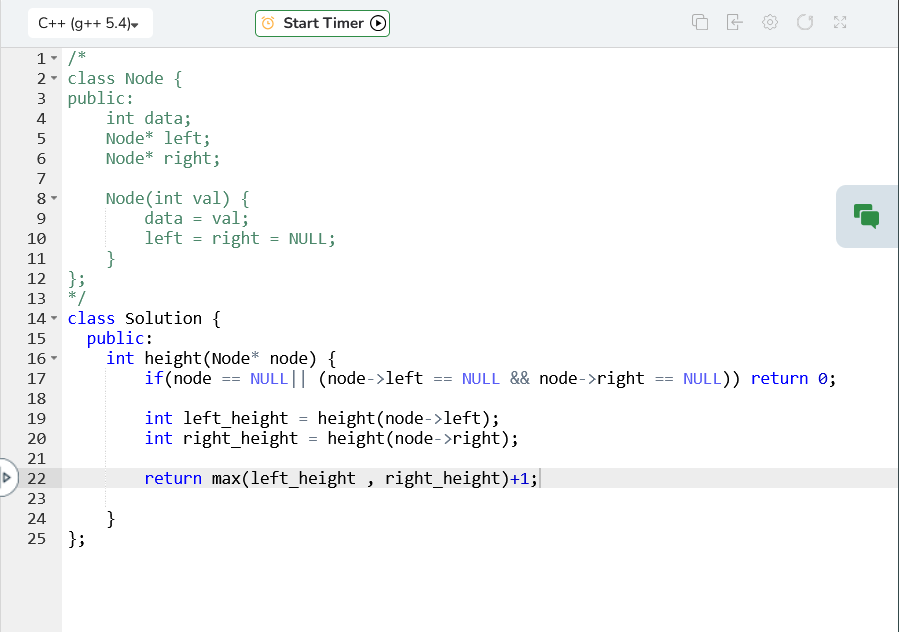
Task: Click 'left = right = NULL;' on line 10
Action: click(240, 239)
